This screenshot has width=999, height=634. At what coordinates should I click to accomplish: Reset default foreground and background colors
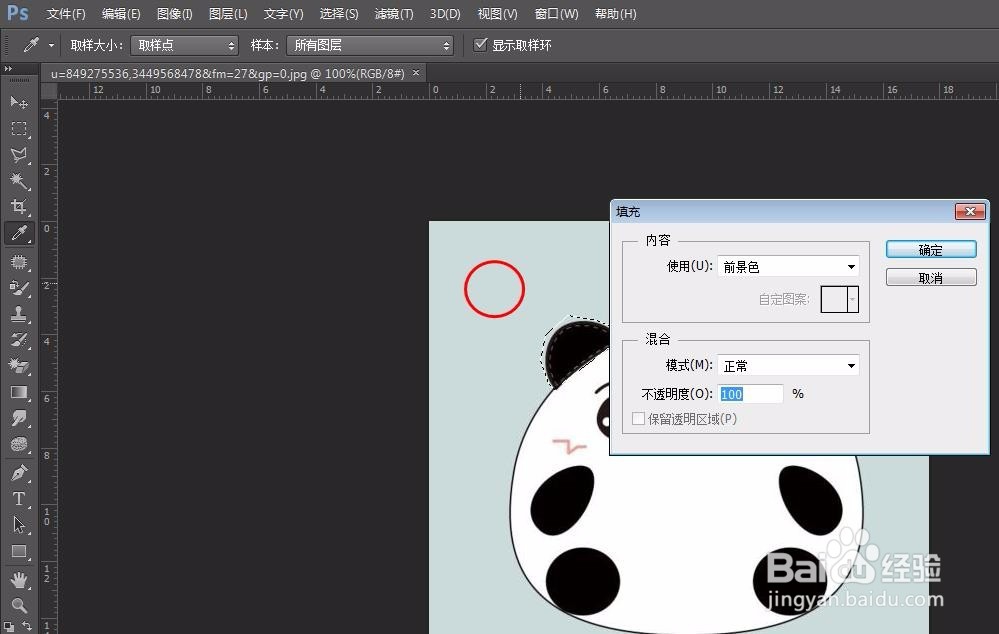pyautogui.click(x=9, y=627)
